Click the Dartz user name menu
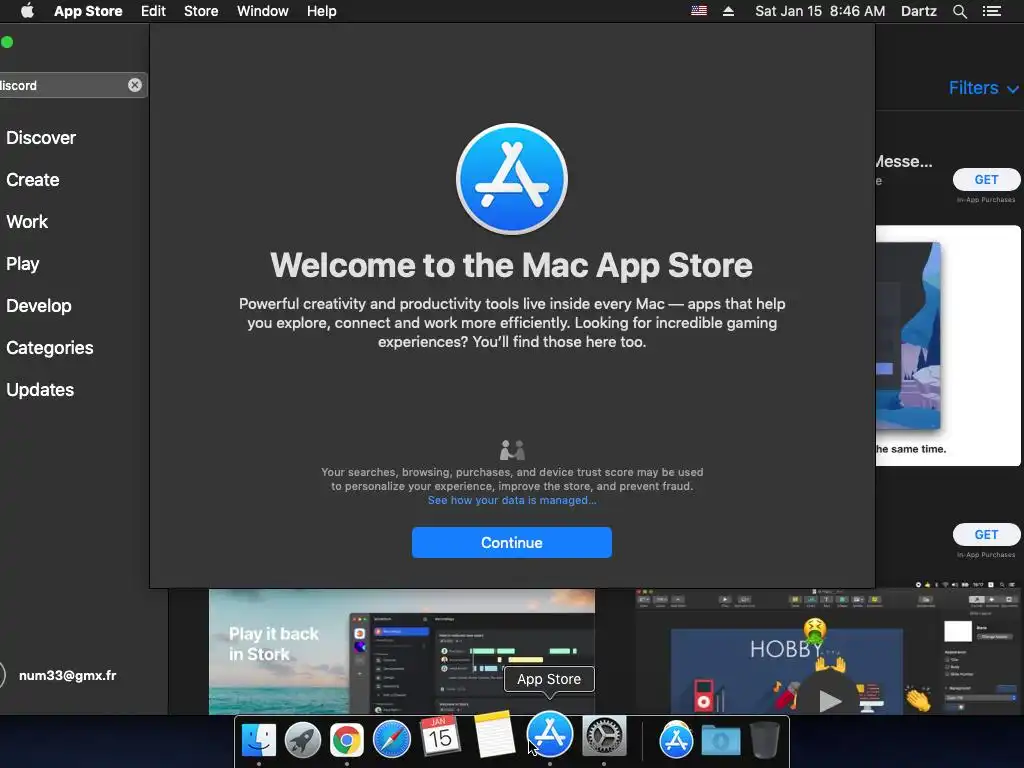This screenshot has height=768, width=1024. [x=919, y=11]
